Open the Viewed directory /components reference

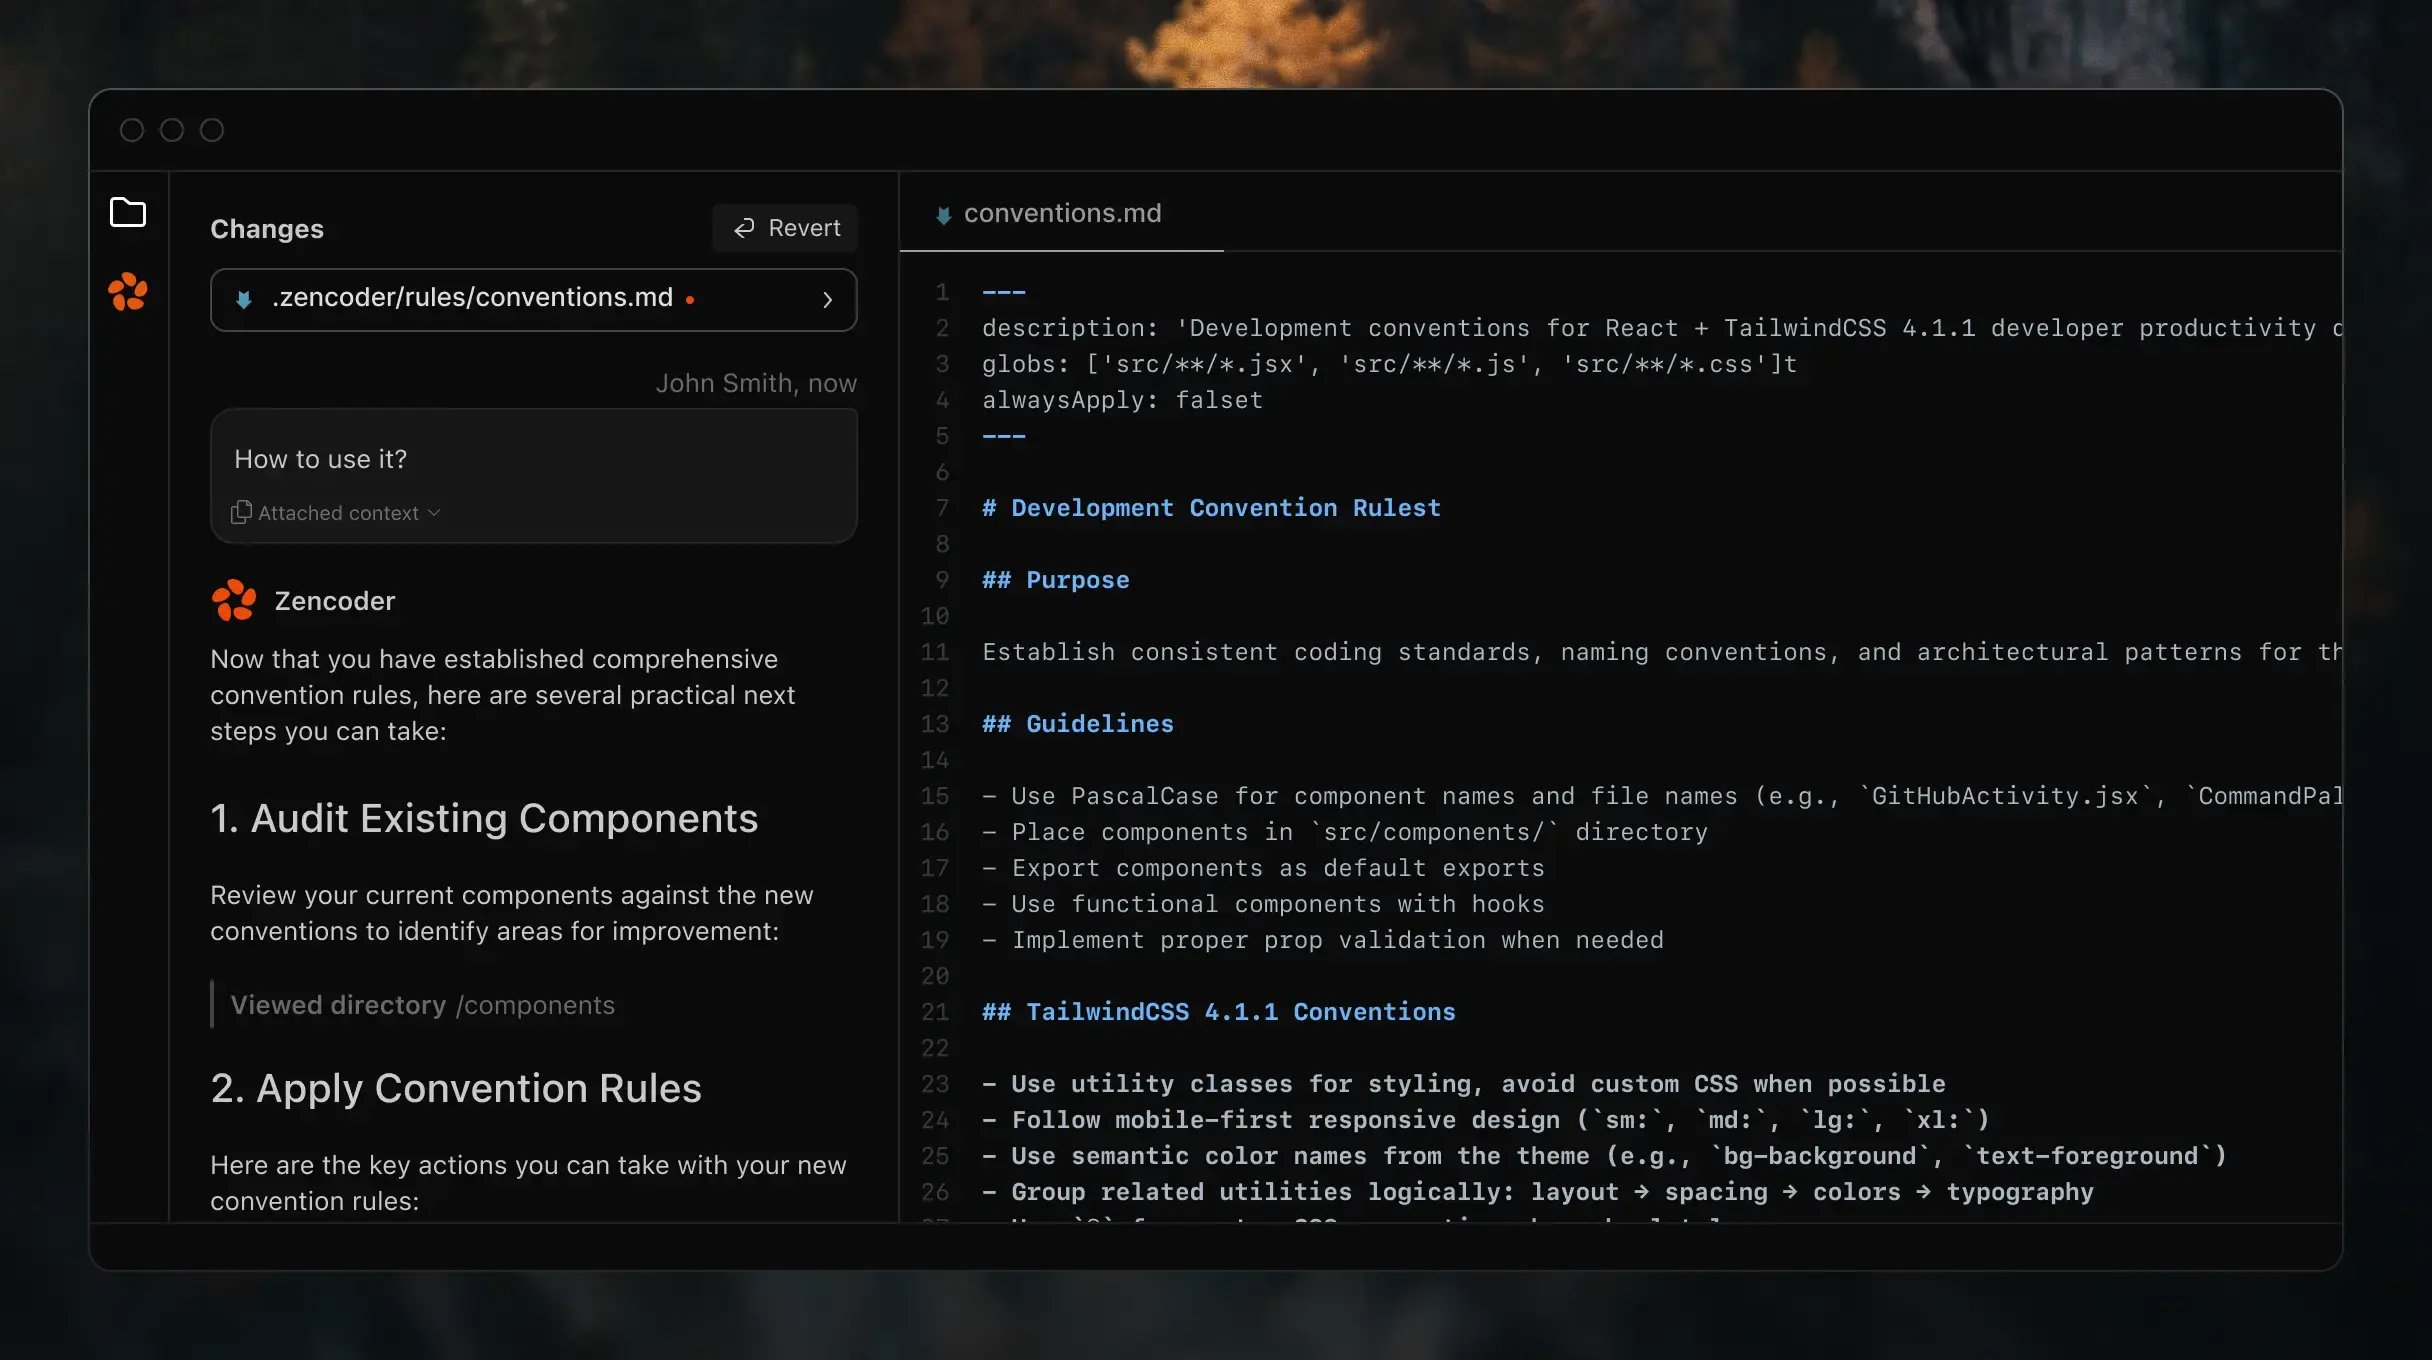click(421, 1005)
